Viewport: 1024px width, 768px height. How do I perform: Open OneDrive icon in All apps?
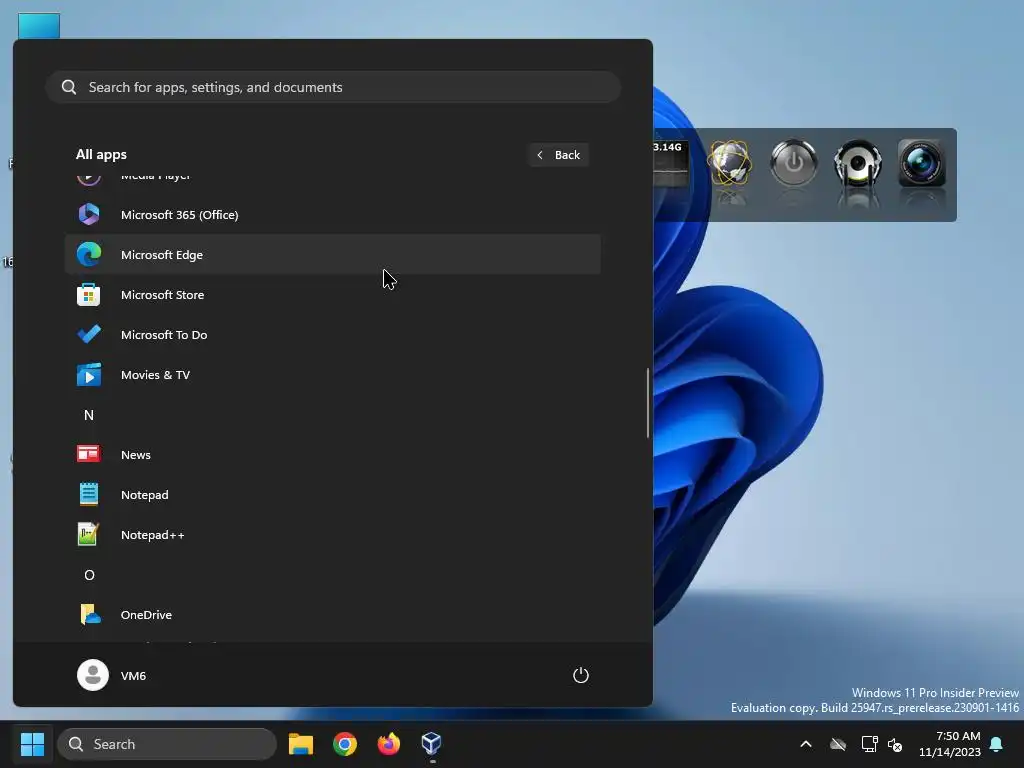(89, 615)
